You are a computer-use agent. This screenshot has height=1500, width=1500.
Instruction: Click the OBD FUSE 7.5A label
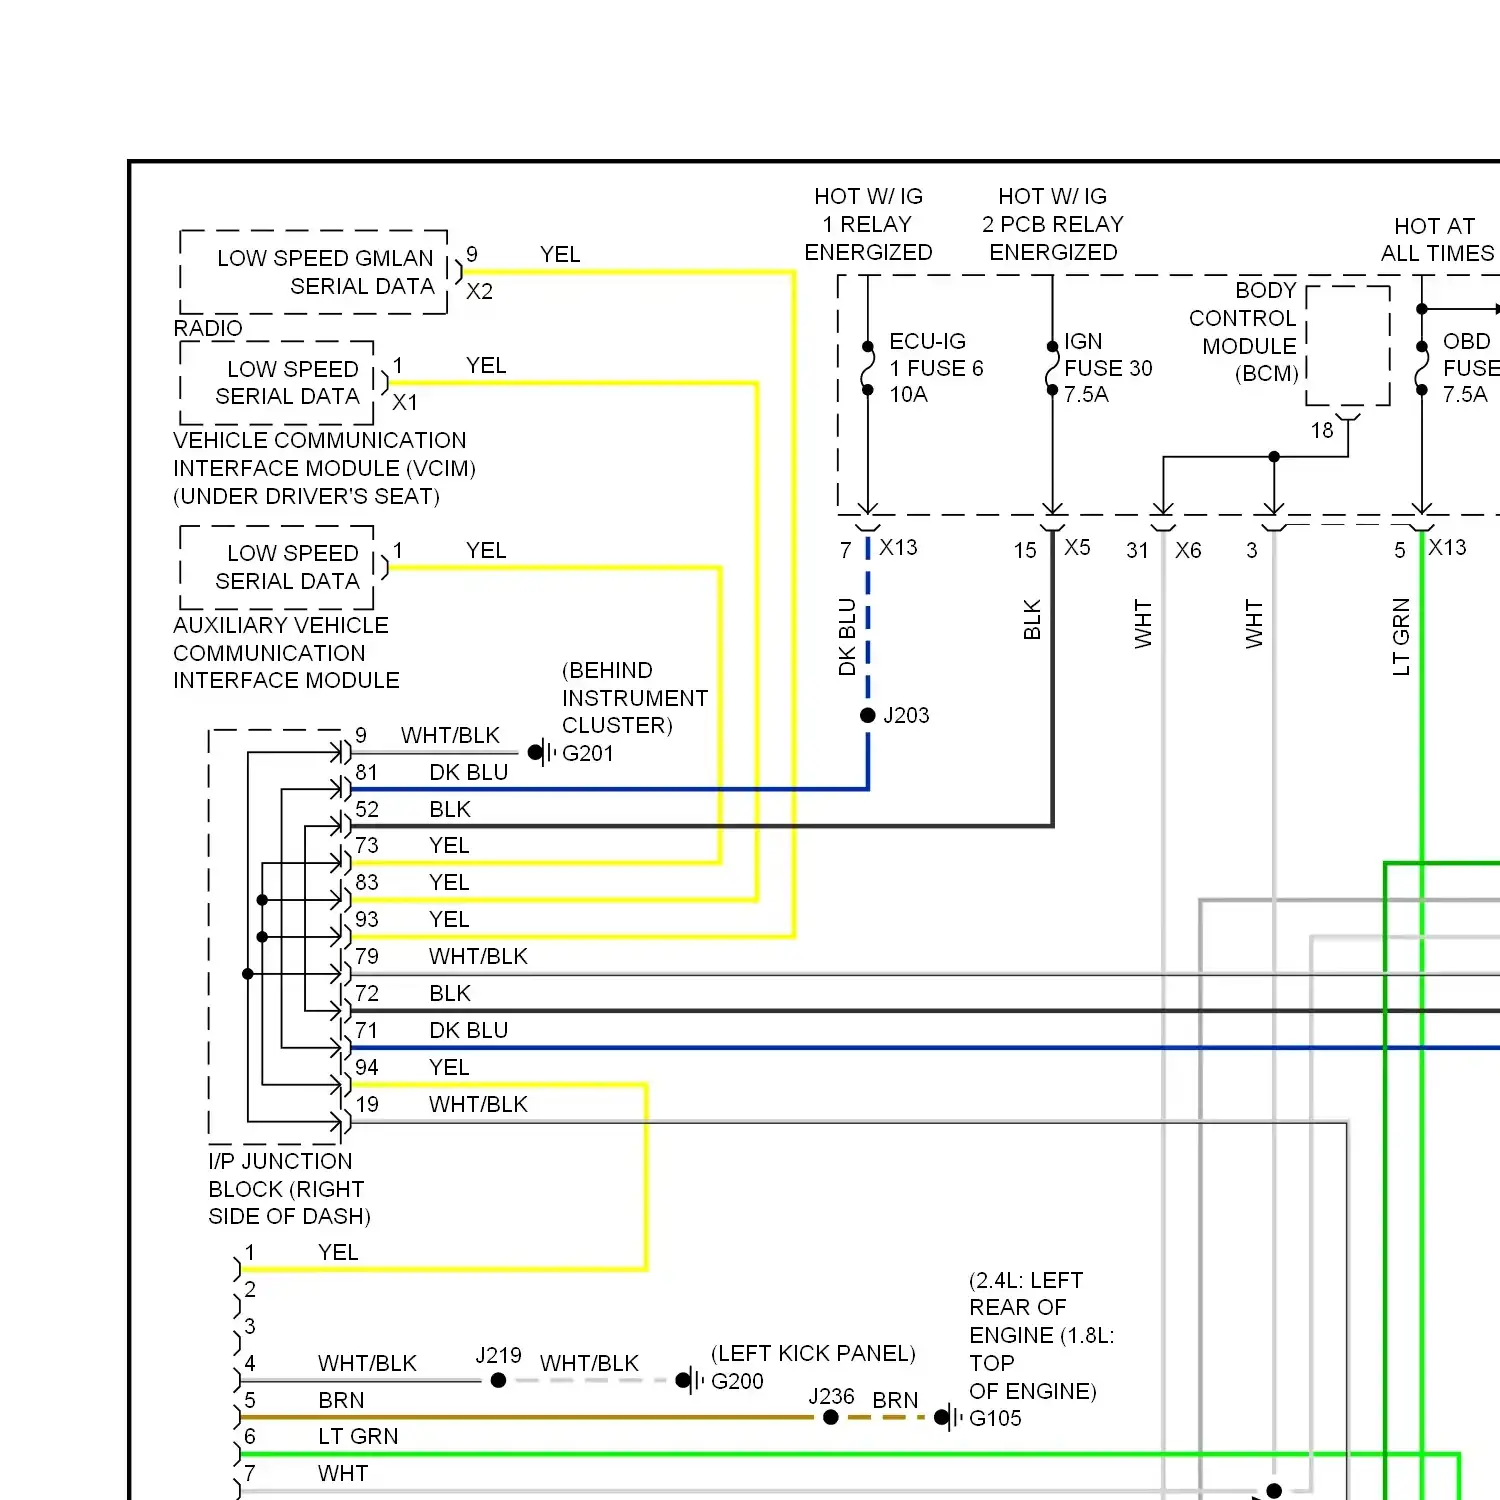click(x=1470, y=368)
